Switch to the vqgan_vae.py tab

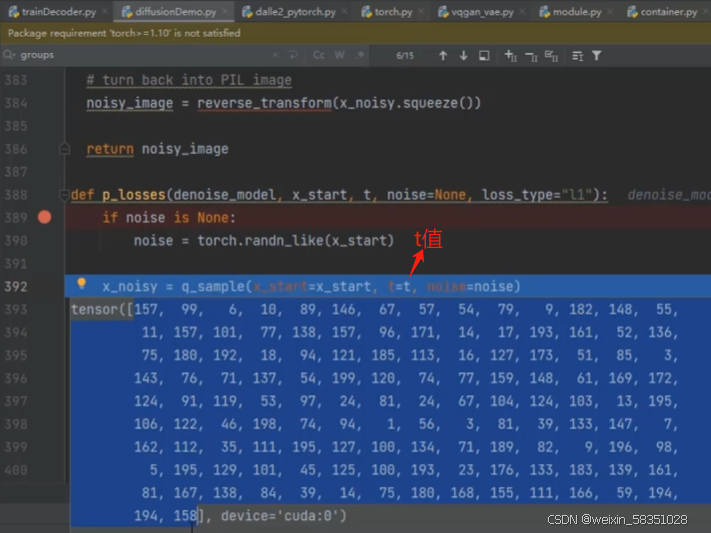[x=482, y=12]
